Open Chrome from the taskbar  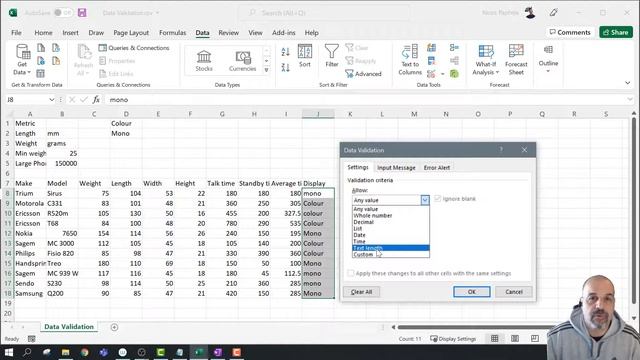coord(84,352)
